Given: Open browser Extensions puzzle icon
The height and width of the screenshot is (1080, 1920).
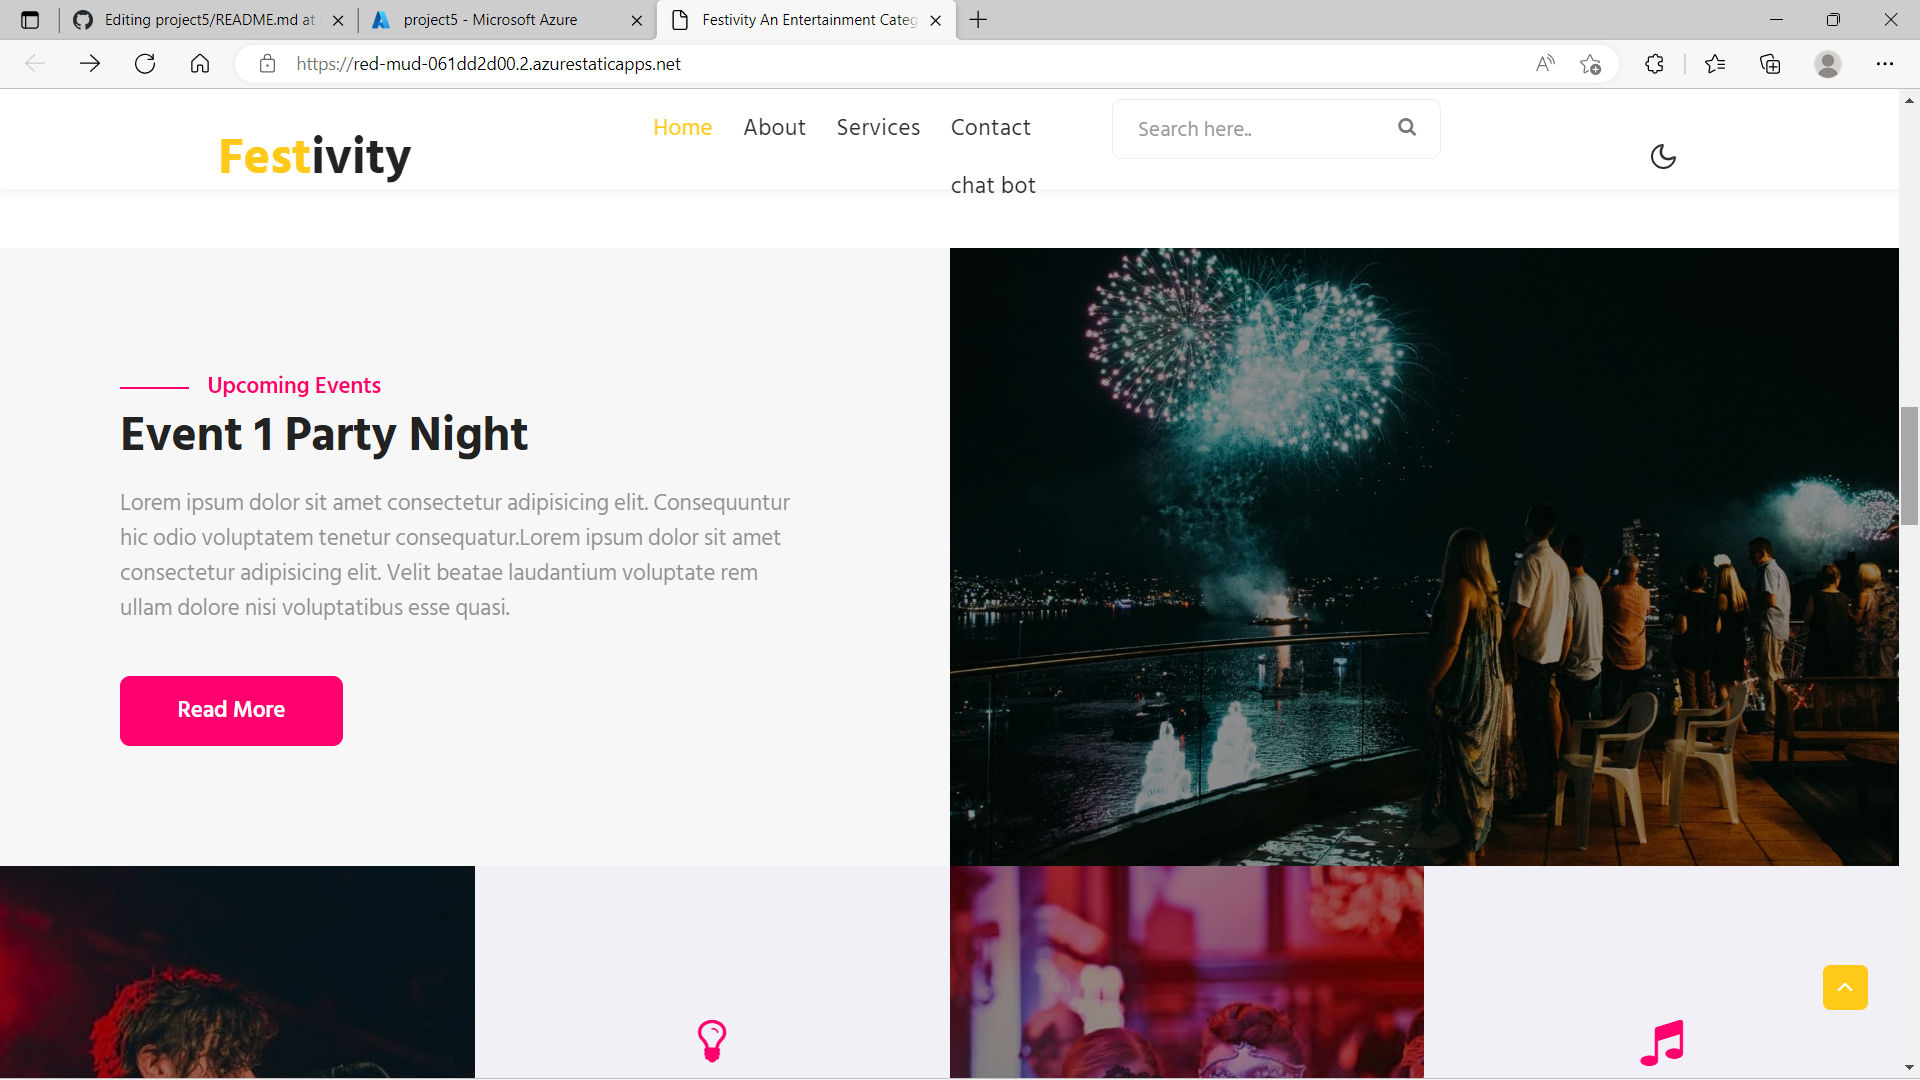Looking at the screenshot, I should 1654,64.
